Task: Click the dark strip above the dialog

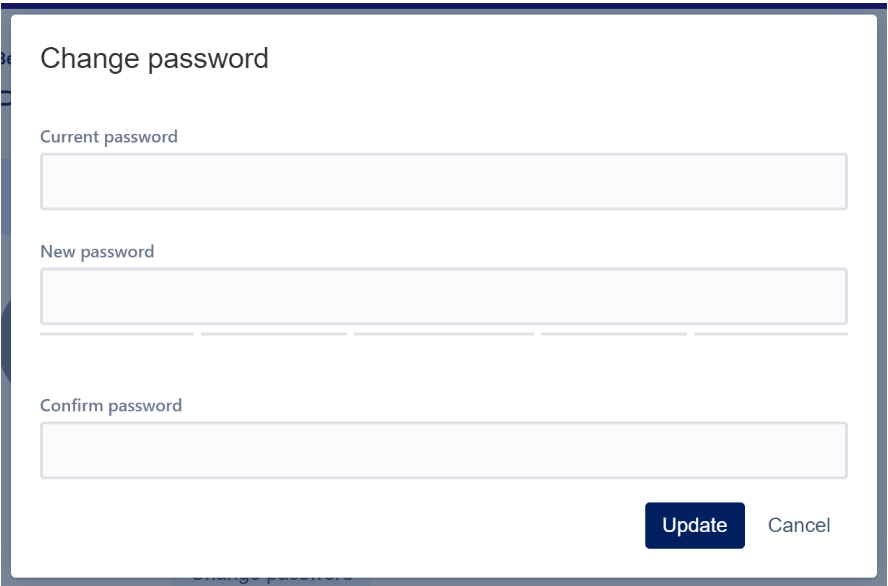Action: coord(443,5)
